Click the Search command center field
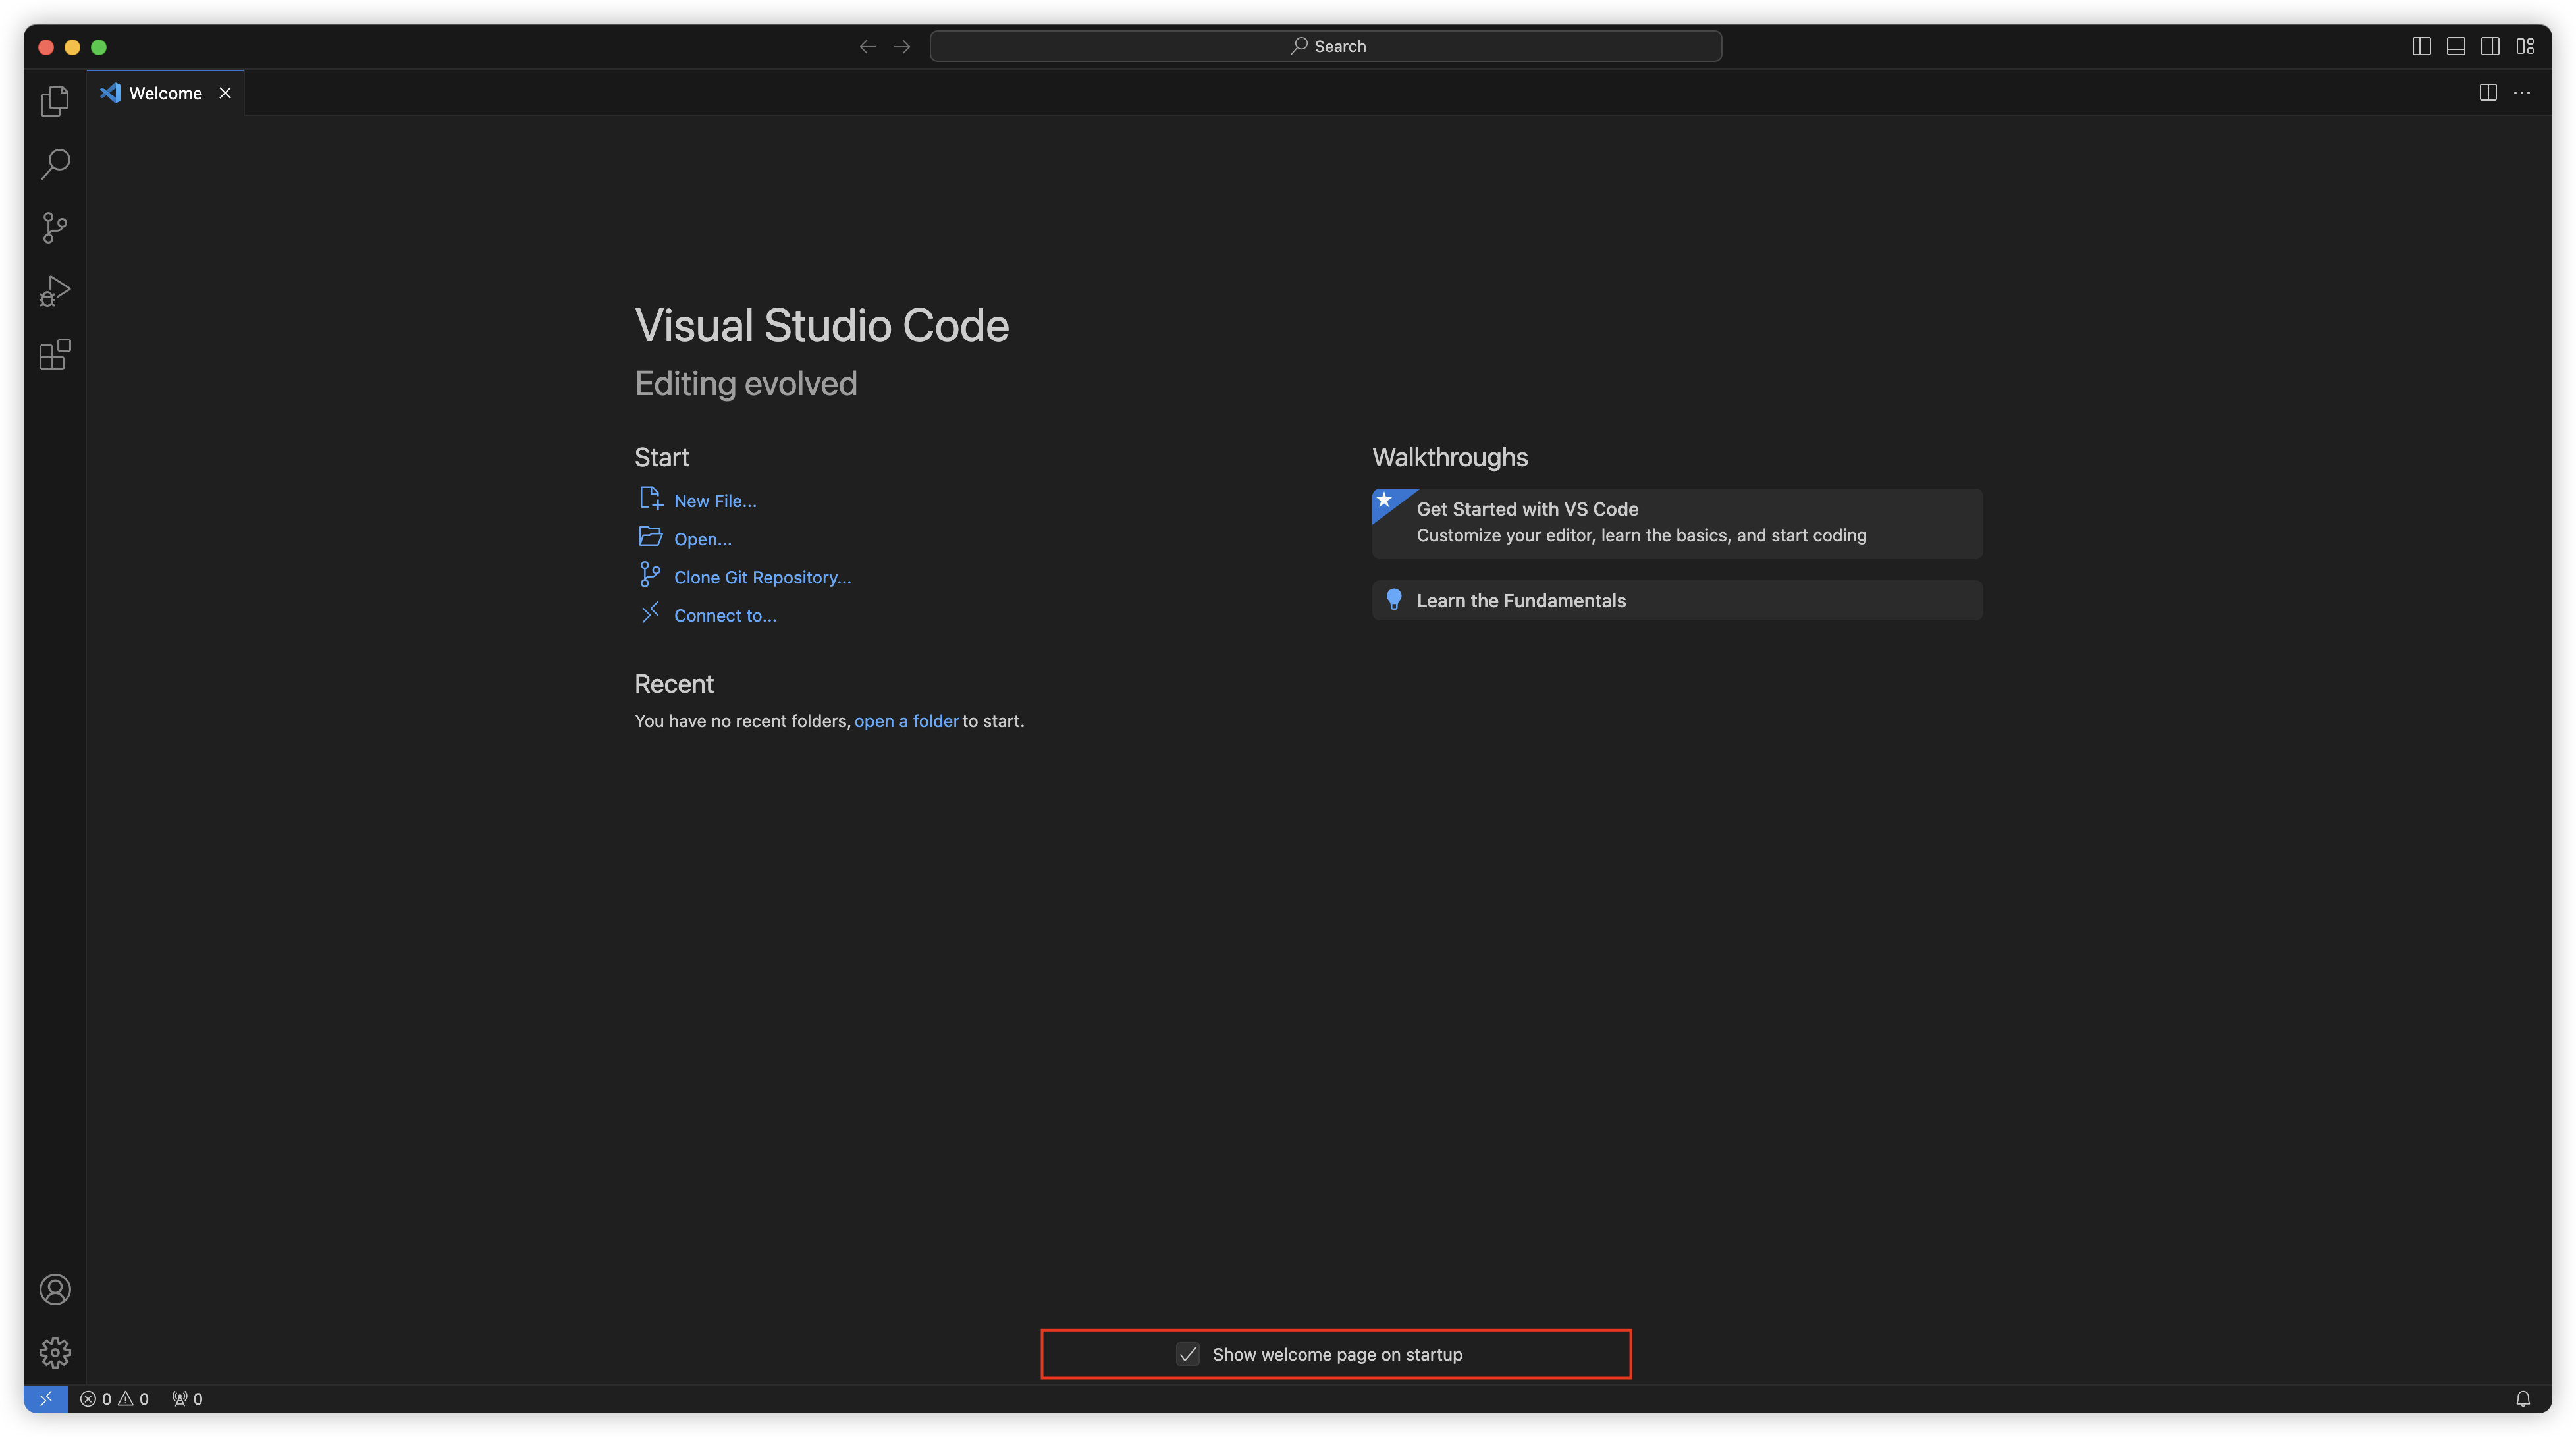2576x1437 pixels. pos(1325,46)
